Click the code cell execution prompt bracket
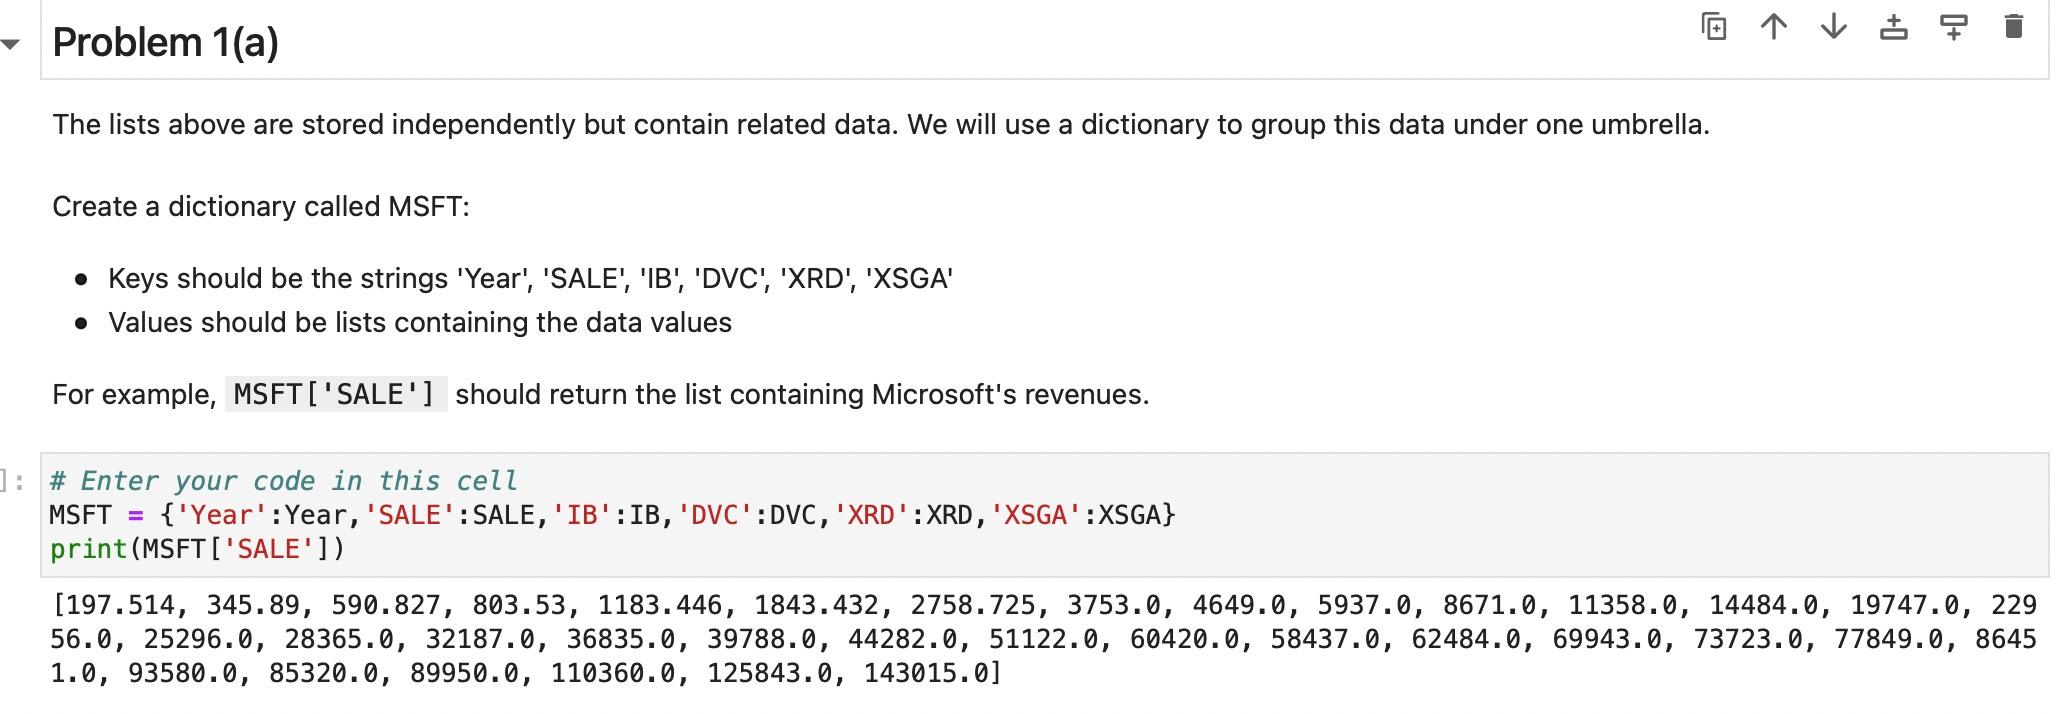The width and height of the screenshot is (2072, 714). click(13, 481)
